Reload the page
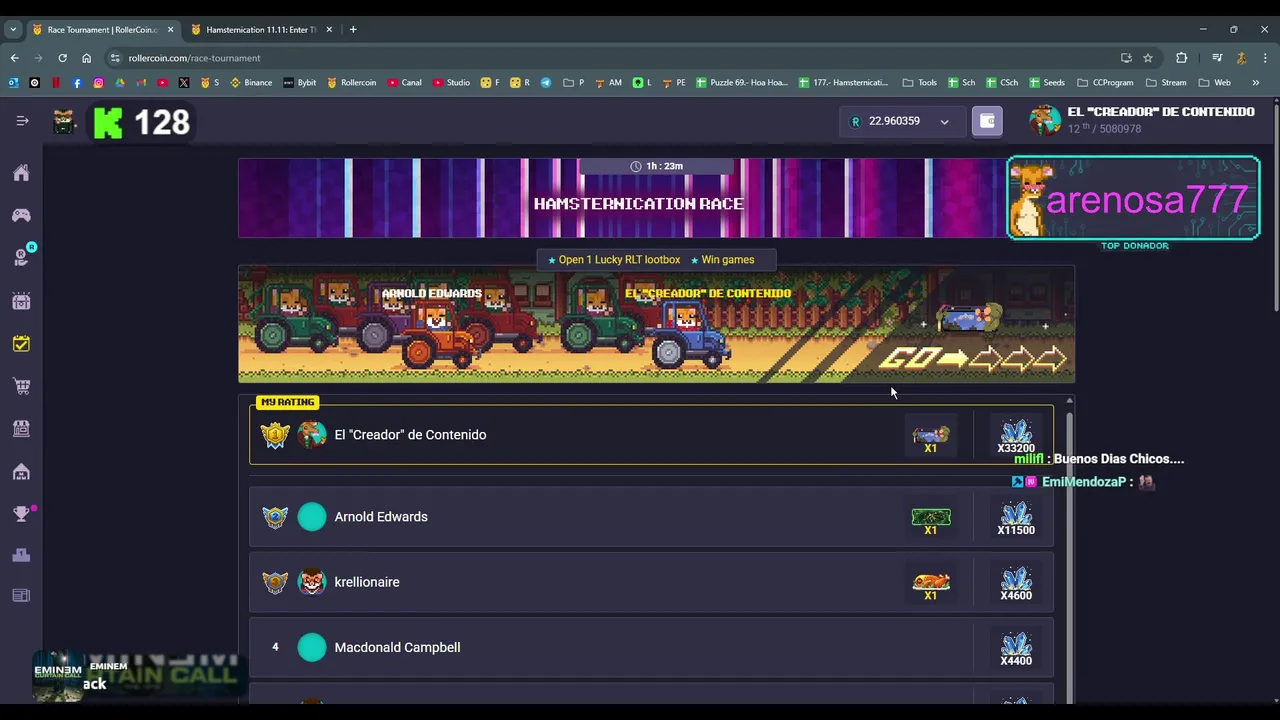The width and height of the screenshot is (1280, 720). tap(62, 58)
